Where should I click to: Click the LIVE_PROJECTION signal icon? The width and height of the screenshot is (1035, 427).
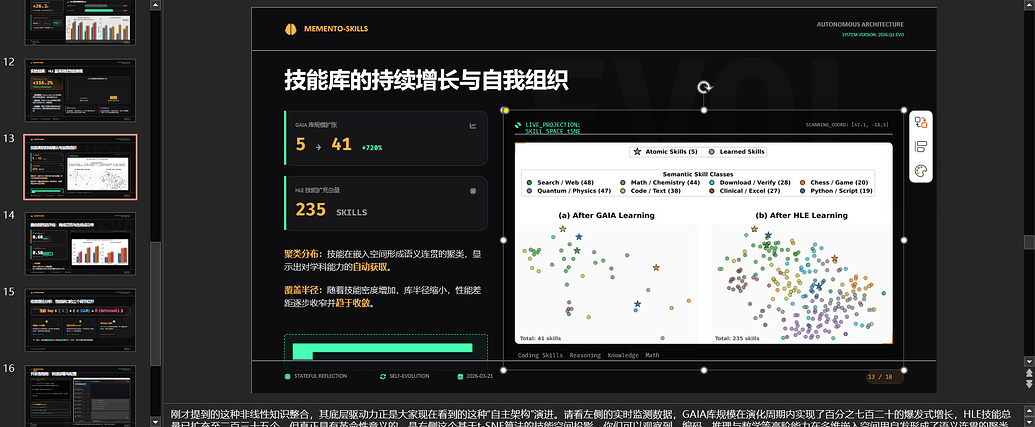coord(518,125)
